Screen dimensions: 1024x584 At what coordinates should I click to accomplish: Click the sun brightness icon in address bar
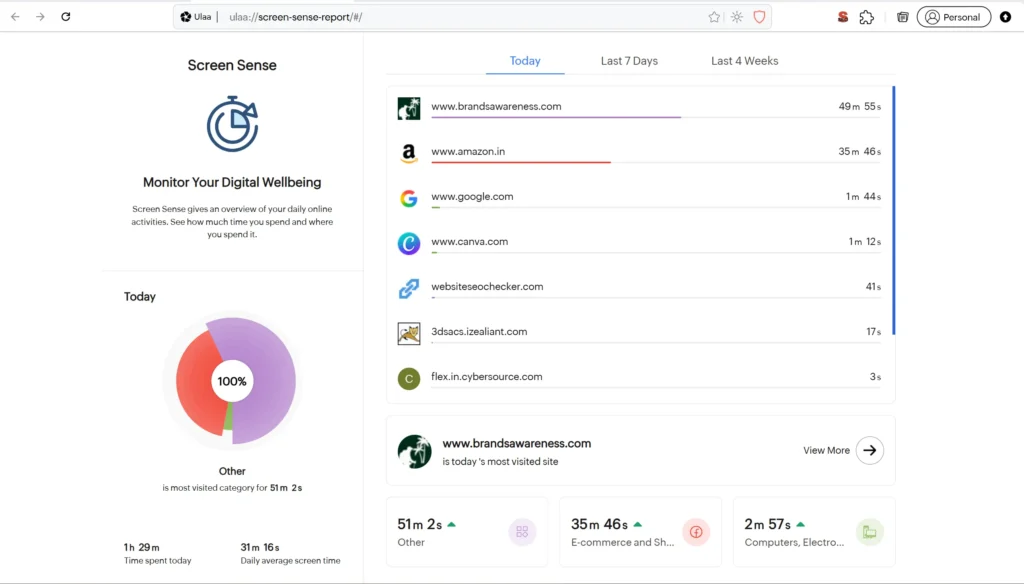[x=737, y=17]
